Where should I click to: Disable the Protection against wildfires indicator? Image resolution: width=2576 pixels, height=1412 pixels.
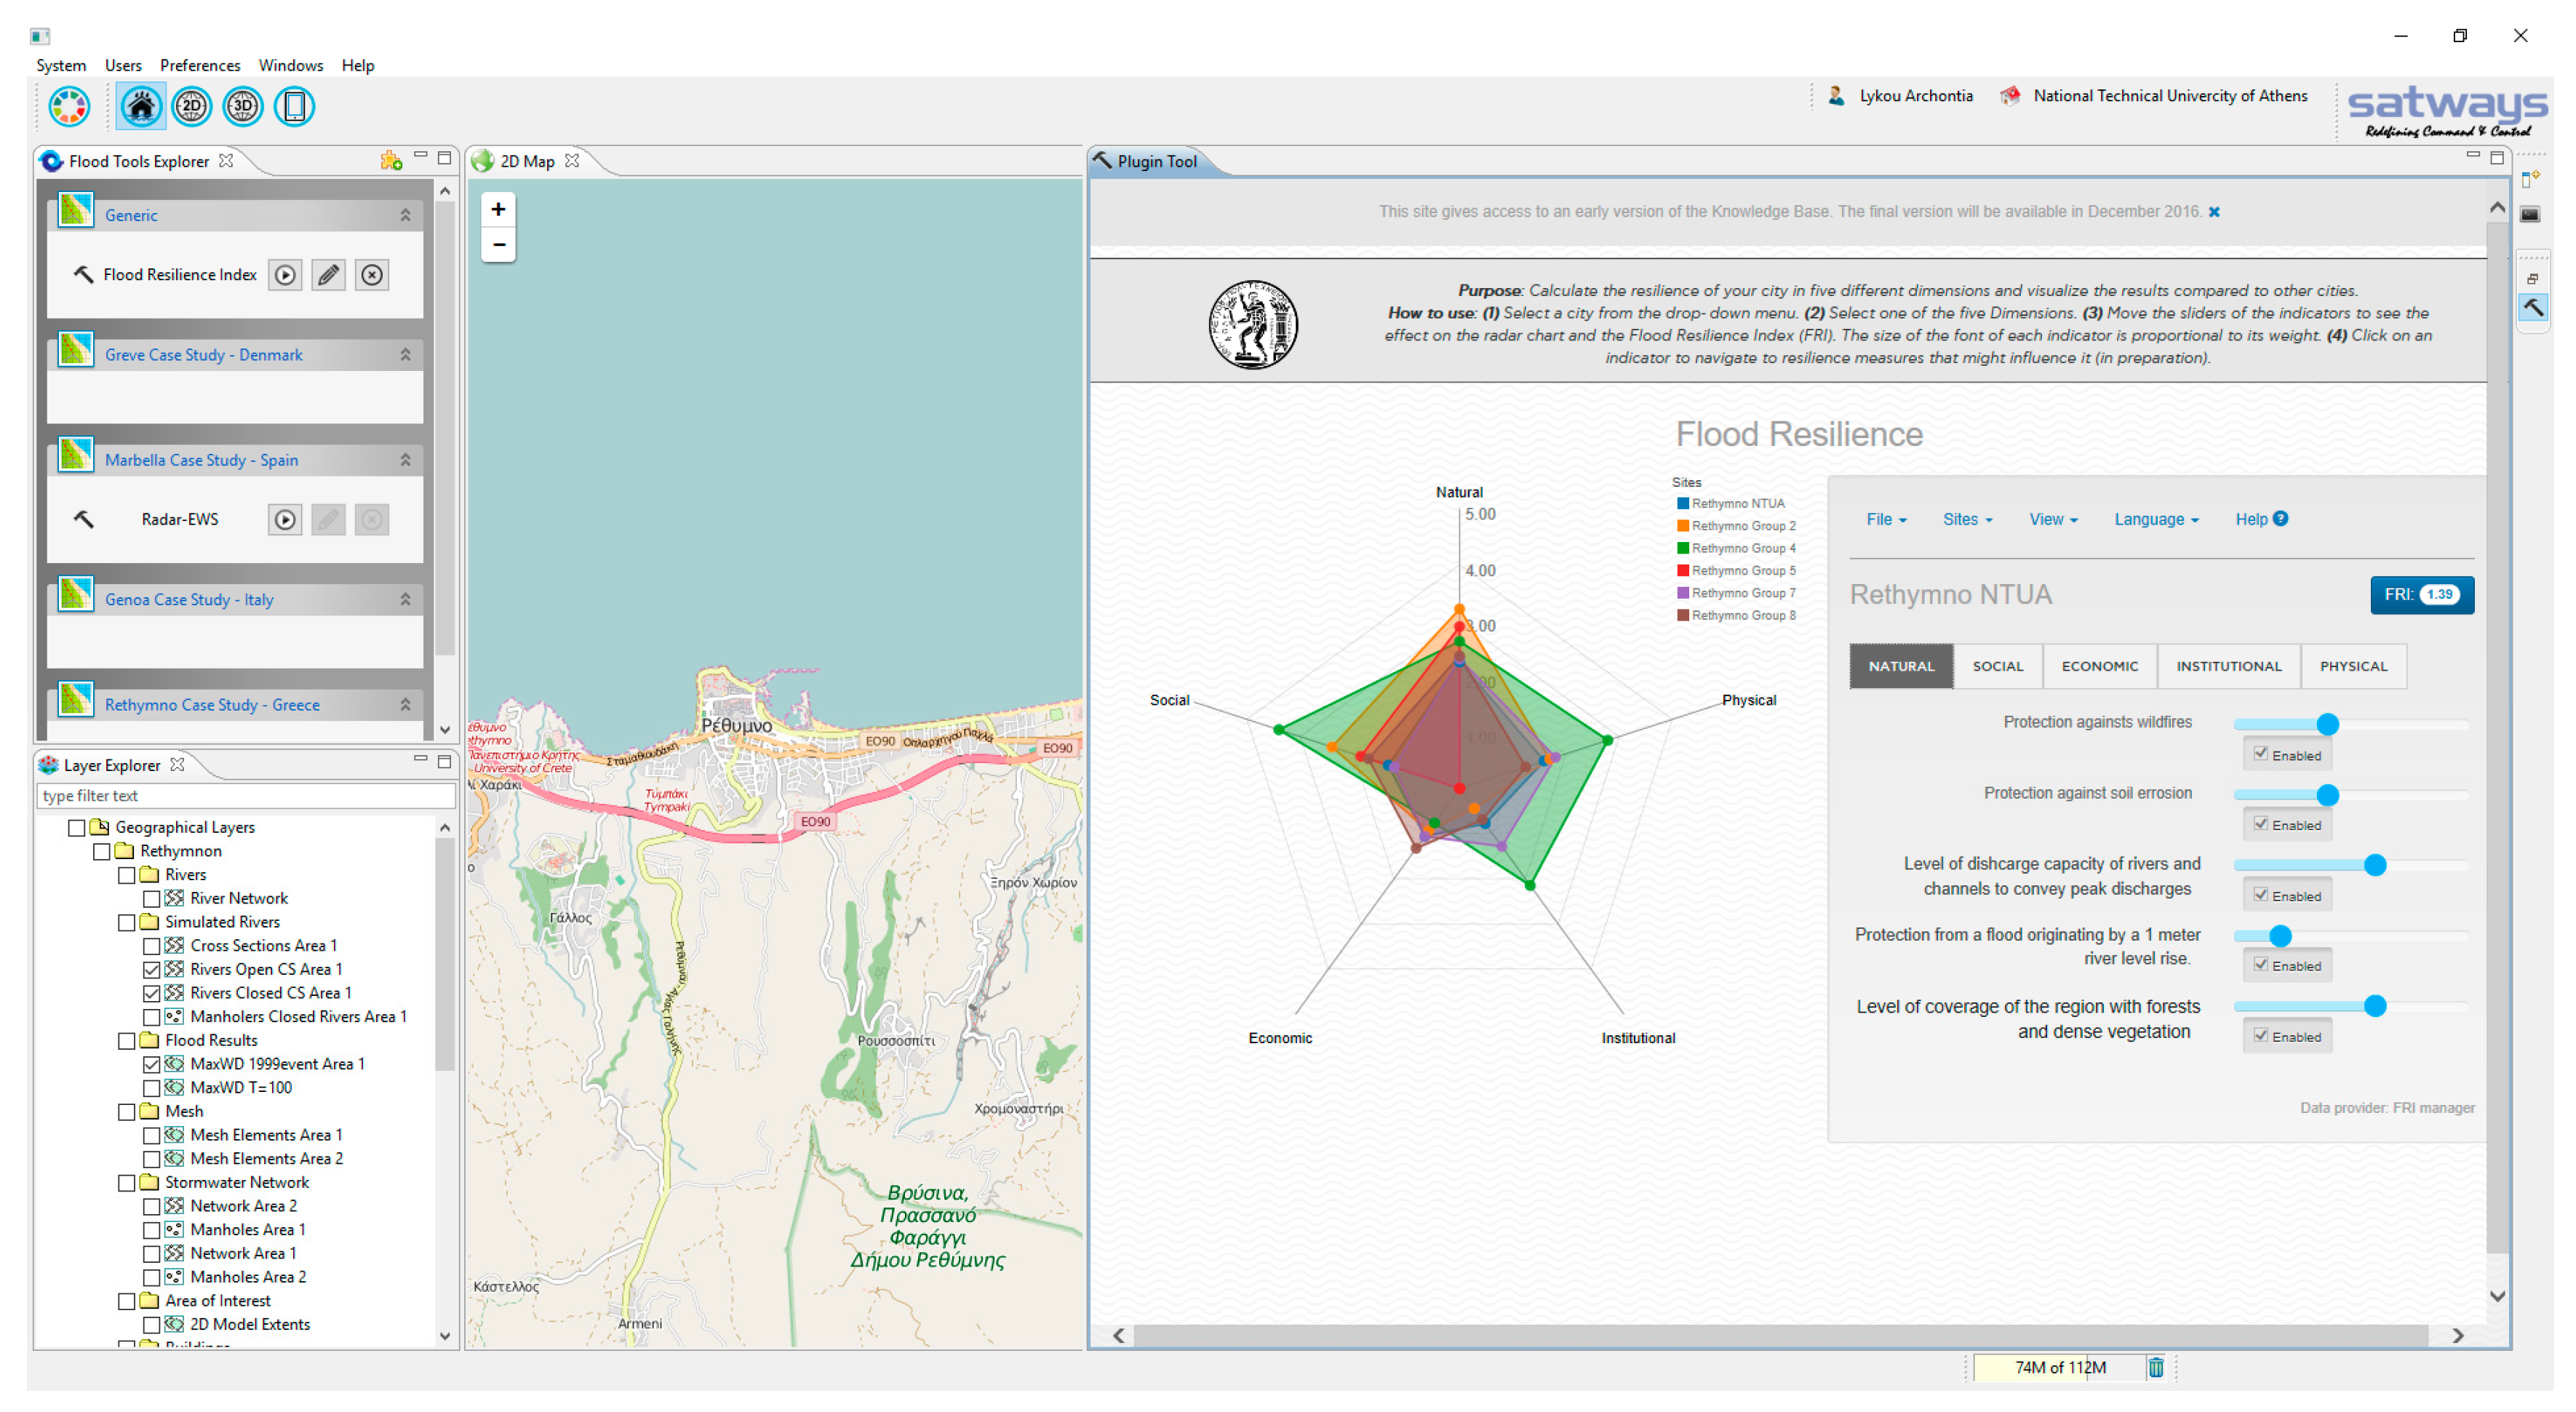click(2260, 754)
